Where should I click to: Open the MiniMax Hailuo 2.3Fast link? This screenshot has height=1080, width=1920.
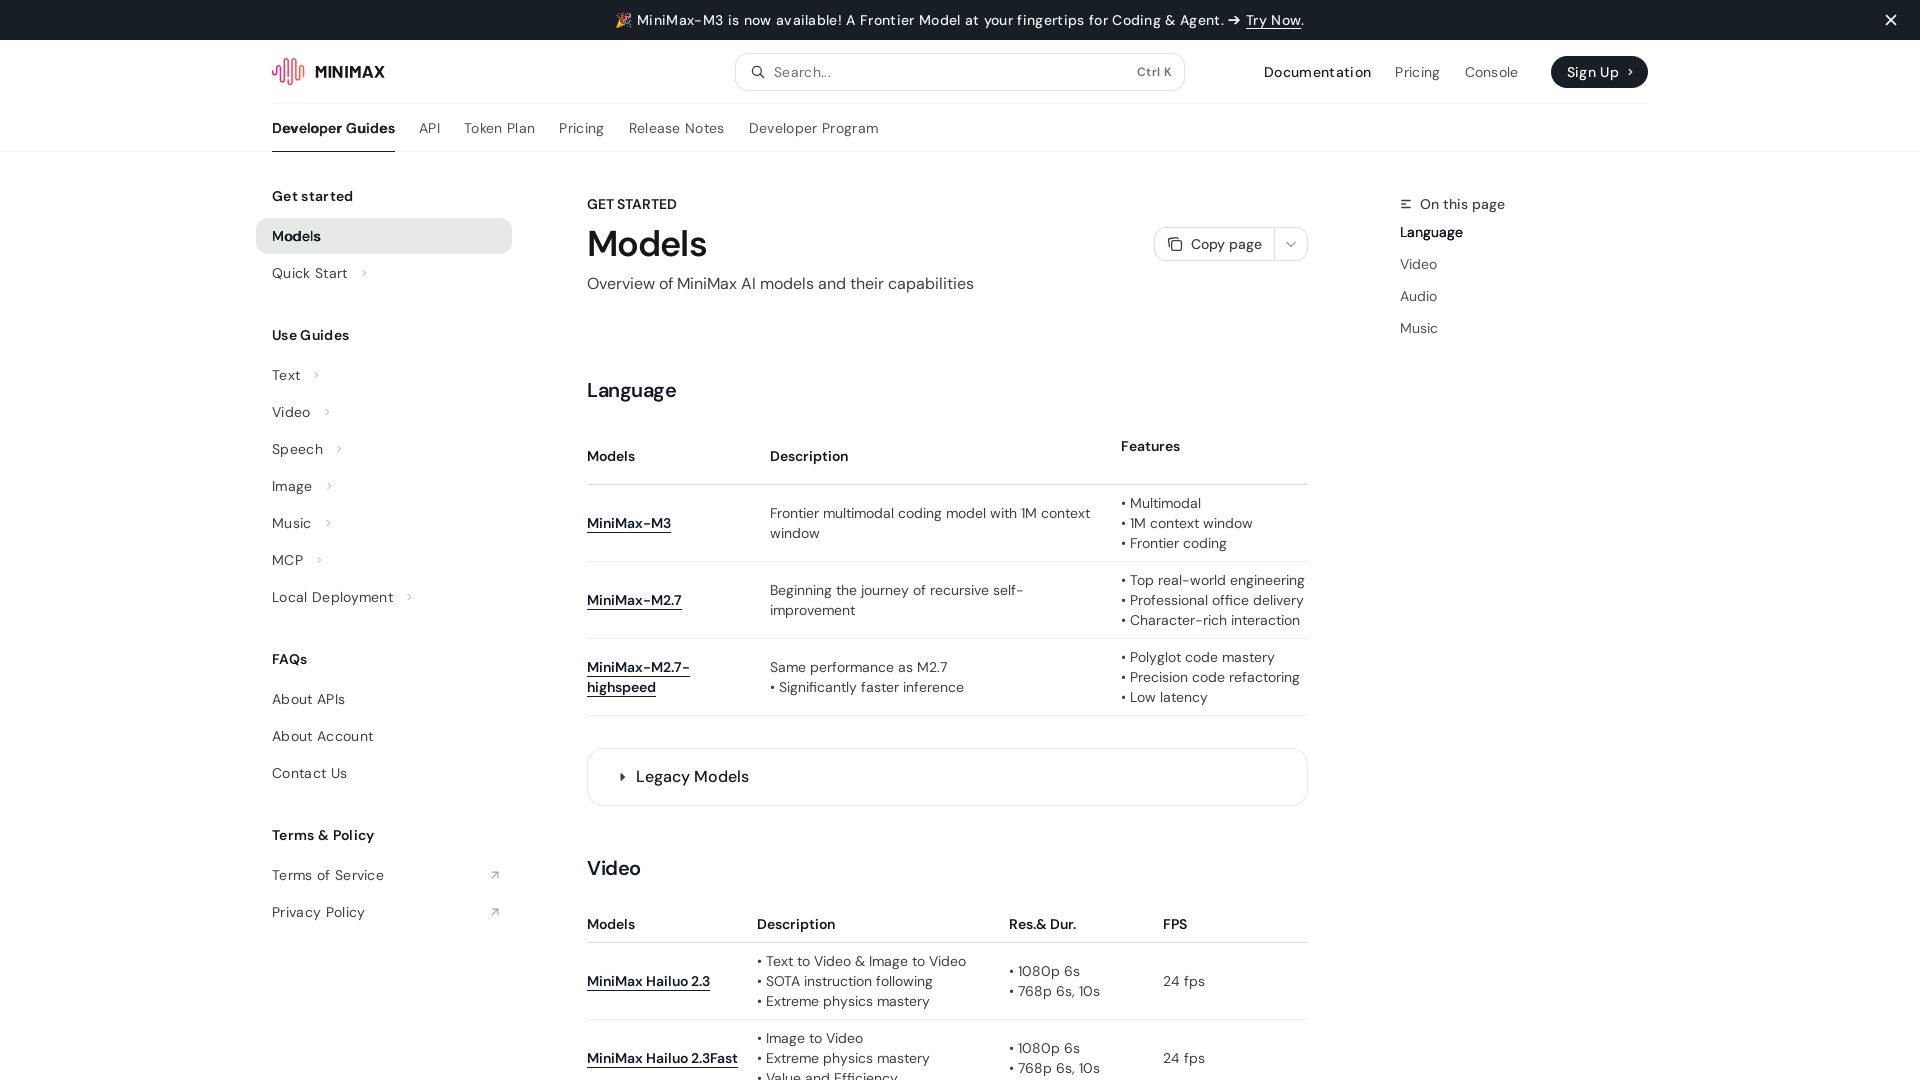coord(662,1058)
